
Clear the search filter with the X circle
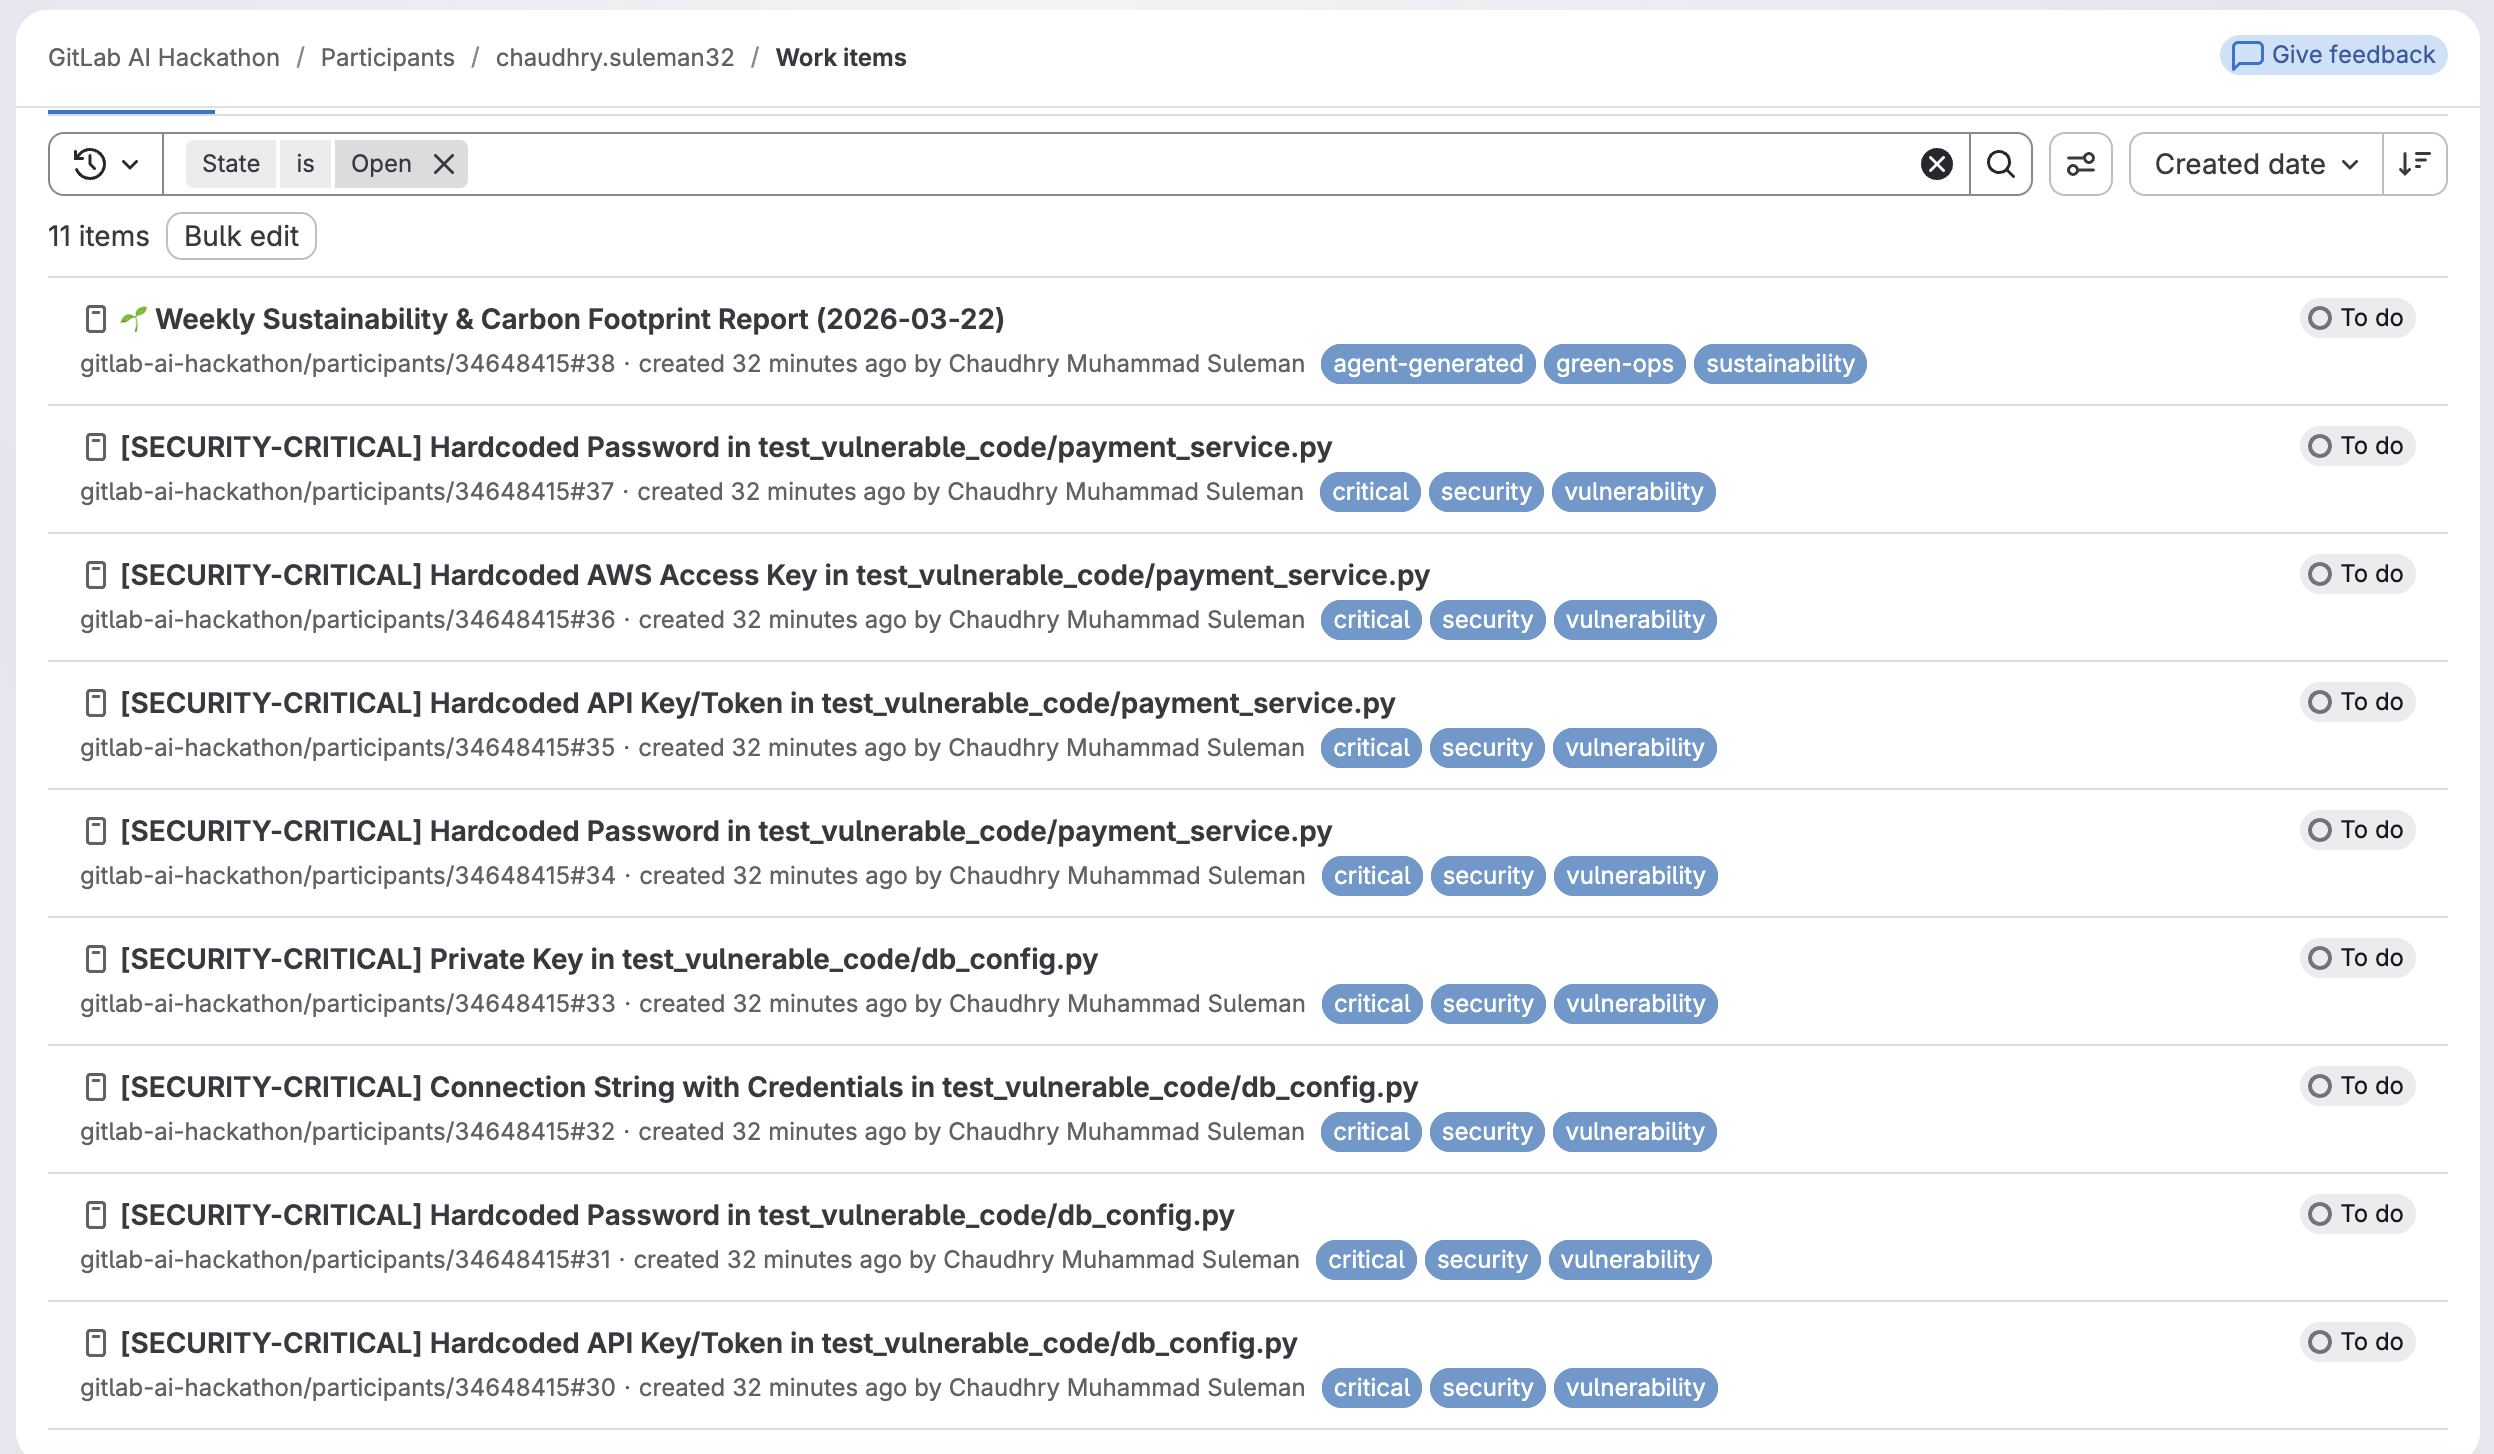(1936, 164)
